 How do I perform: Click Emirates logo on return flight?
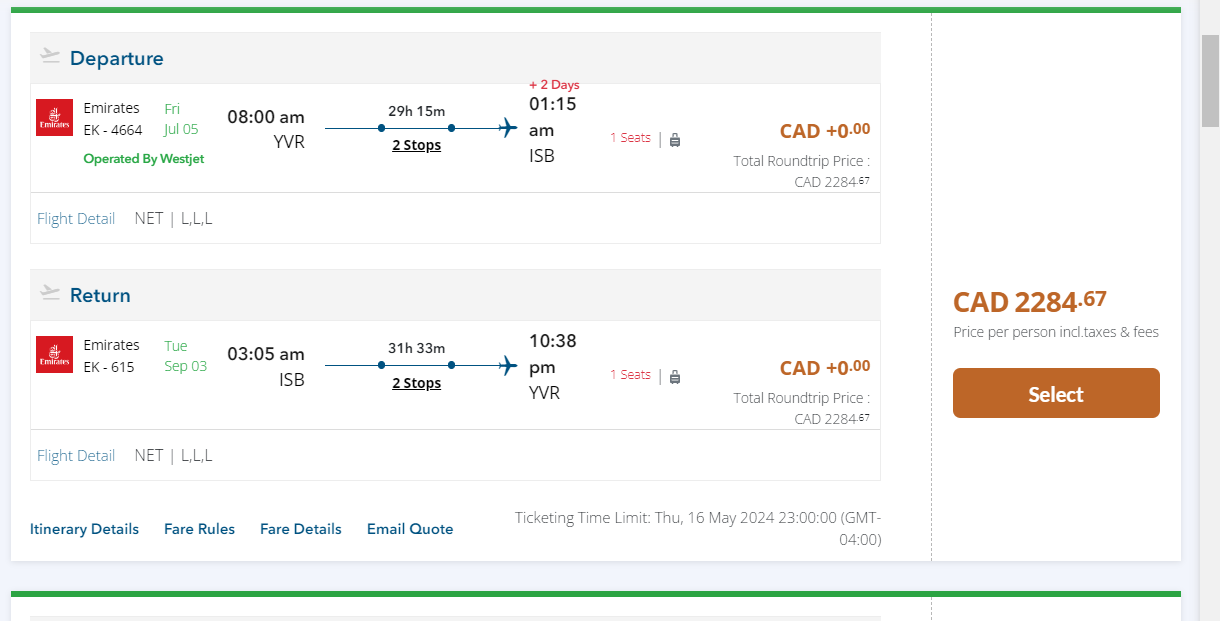[54, 355]
